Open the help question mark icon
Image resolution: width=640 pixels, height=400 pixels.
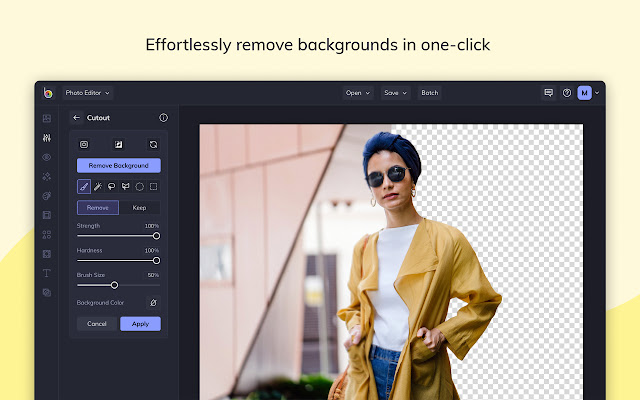[567, 93]
